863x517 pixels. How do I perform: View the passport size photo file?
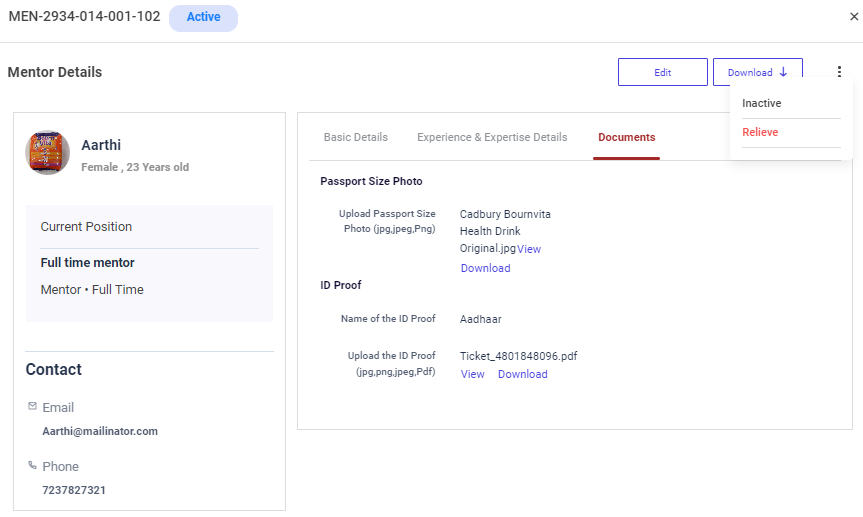coord(529,249)
